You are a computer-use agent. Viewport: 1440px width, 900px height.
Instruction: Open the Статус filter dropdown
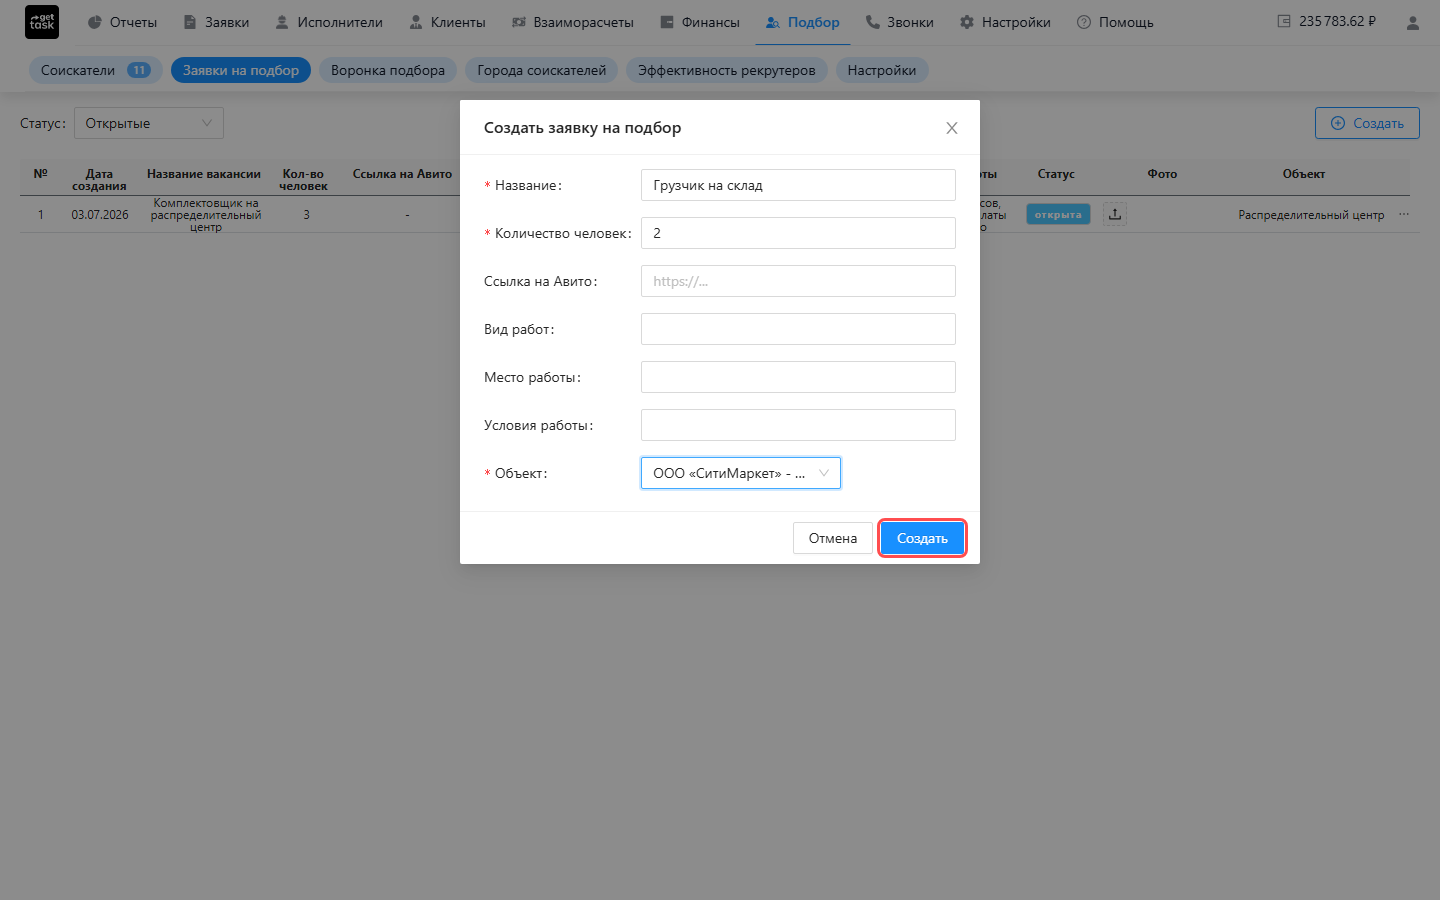(149, 123)
